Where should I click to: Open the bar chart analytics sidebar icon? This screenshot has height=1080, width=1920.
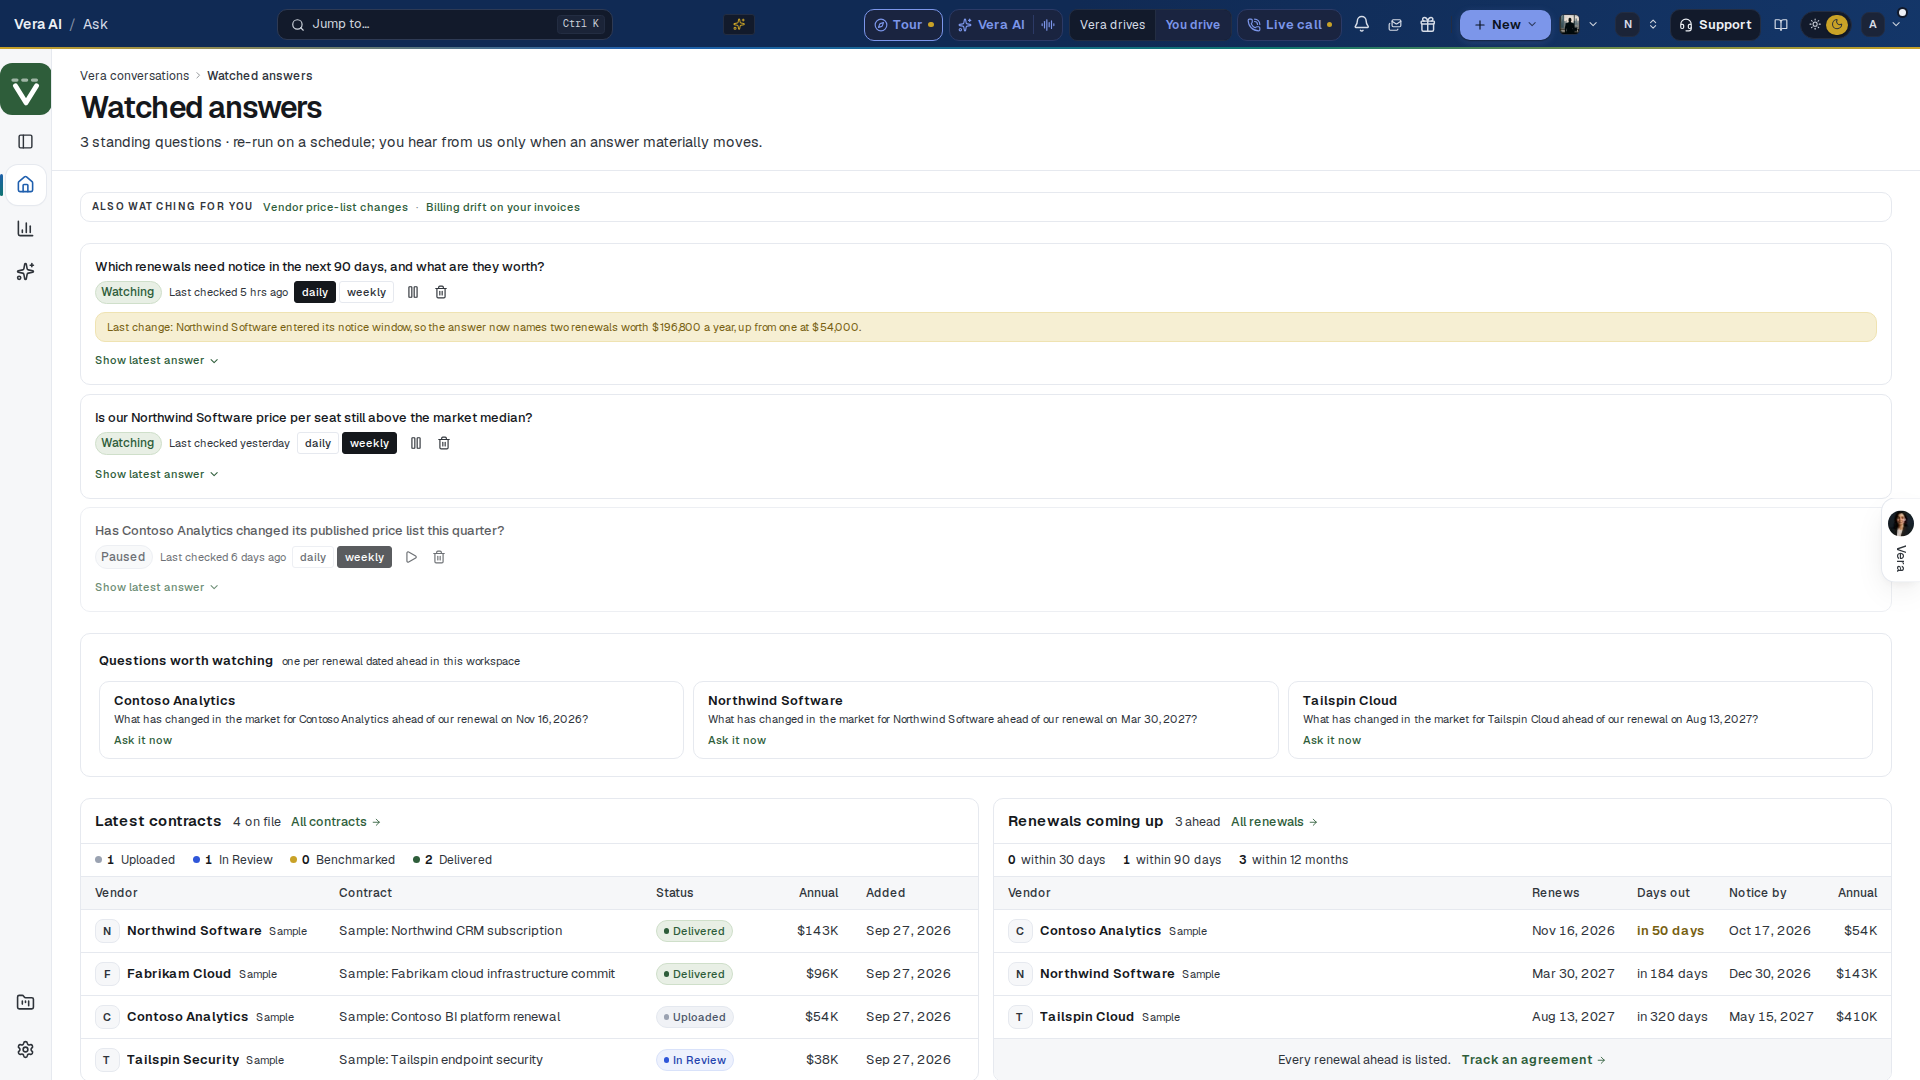26,229
